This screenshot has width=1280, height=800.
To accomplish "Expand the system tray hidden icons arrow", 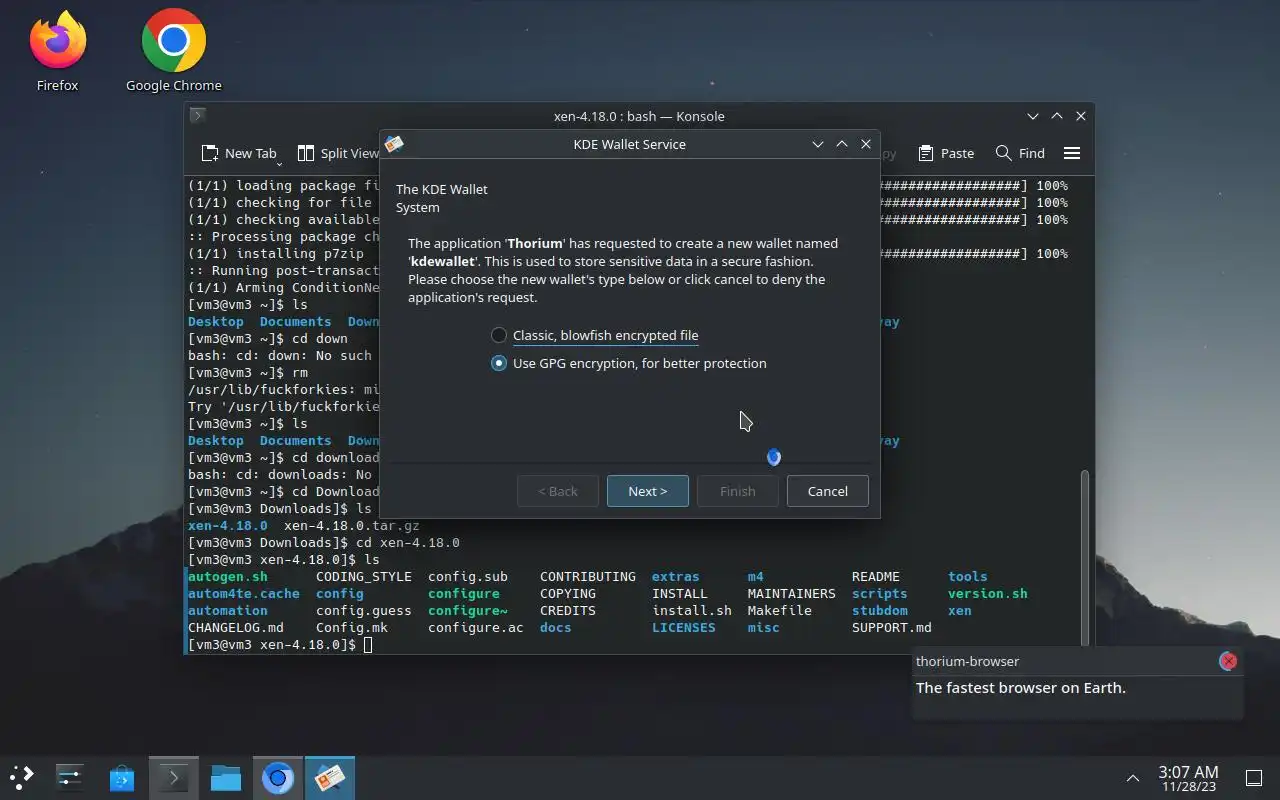I will tap(1133, 778).
